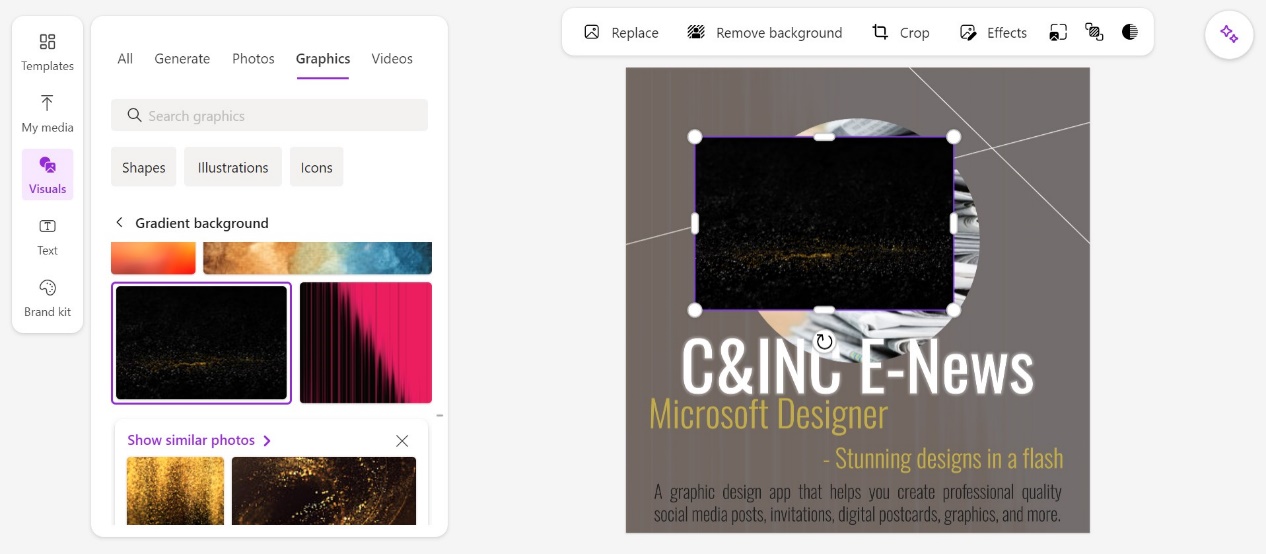Click the left middle handle of image
The image size is (1266, 554).
pyautogui.click(x=695, y=223)
